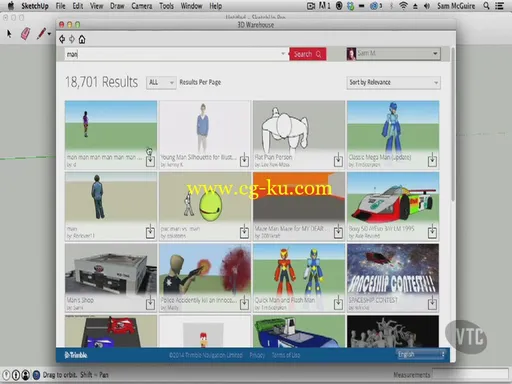Image resolution: width=512 pixels, height=384 pixels.
Task: Choose the Eraser tool
Action: pos(26,33)
